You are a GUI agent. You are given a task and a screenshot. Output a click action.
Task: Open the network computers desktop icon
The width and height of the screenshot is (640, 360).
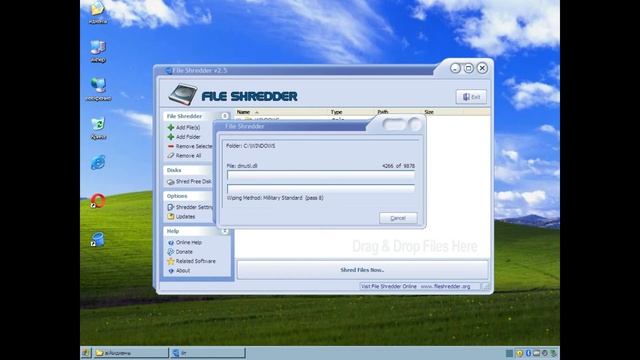98,86
